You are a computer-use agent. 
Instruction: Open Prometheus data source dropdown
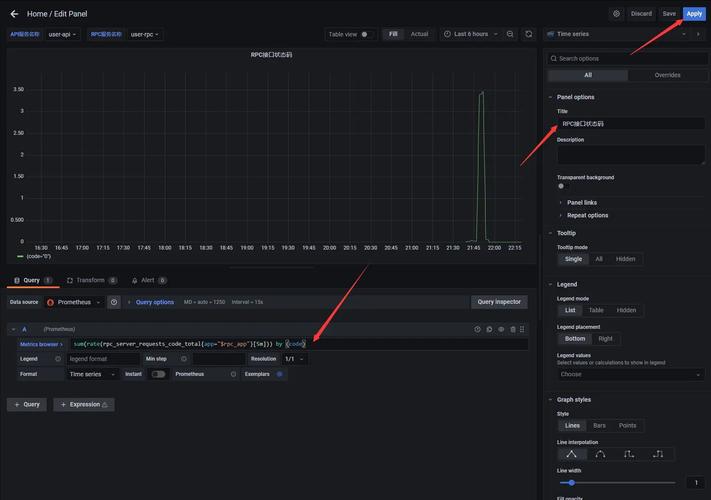click(x=74, y=302)
